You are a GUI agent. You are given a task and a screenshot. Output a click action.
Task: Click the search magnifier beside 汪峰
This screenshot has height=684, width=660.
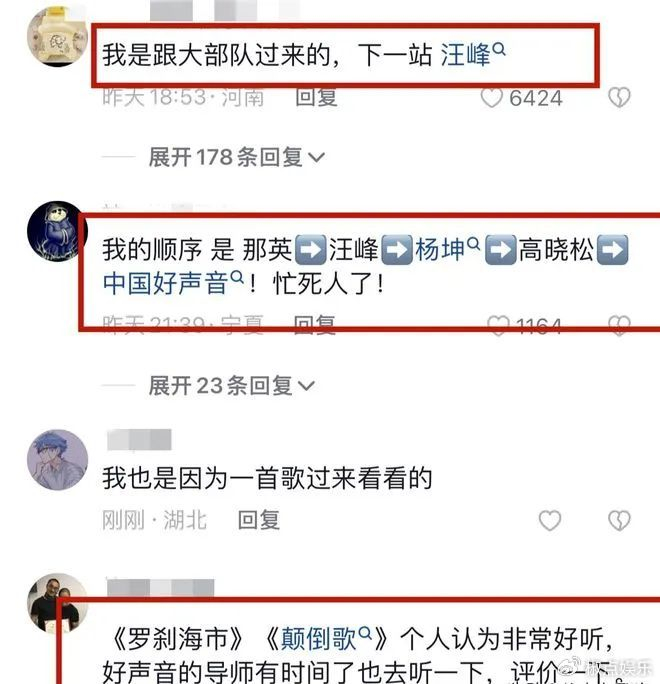[499, 49]
